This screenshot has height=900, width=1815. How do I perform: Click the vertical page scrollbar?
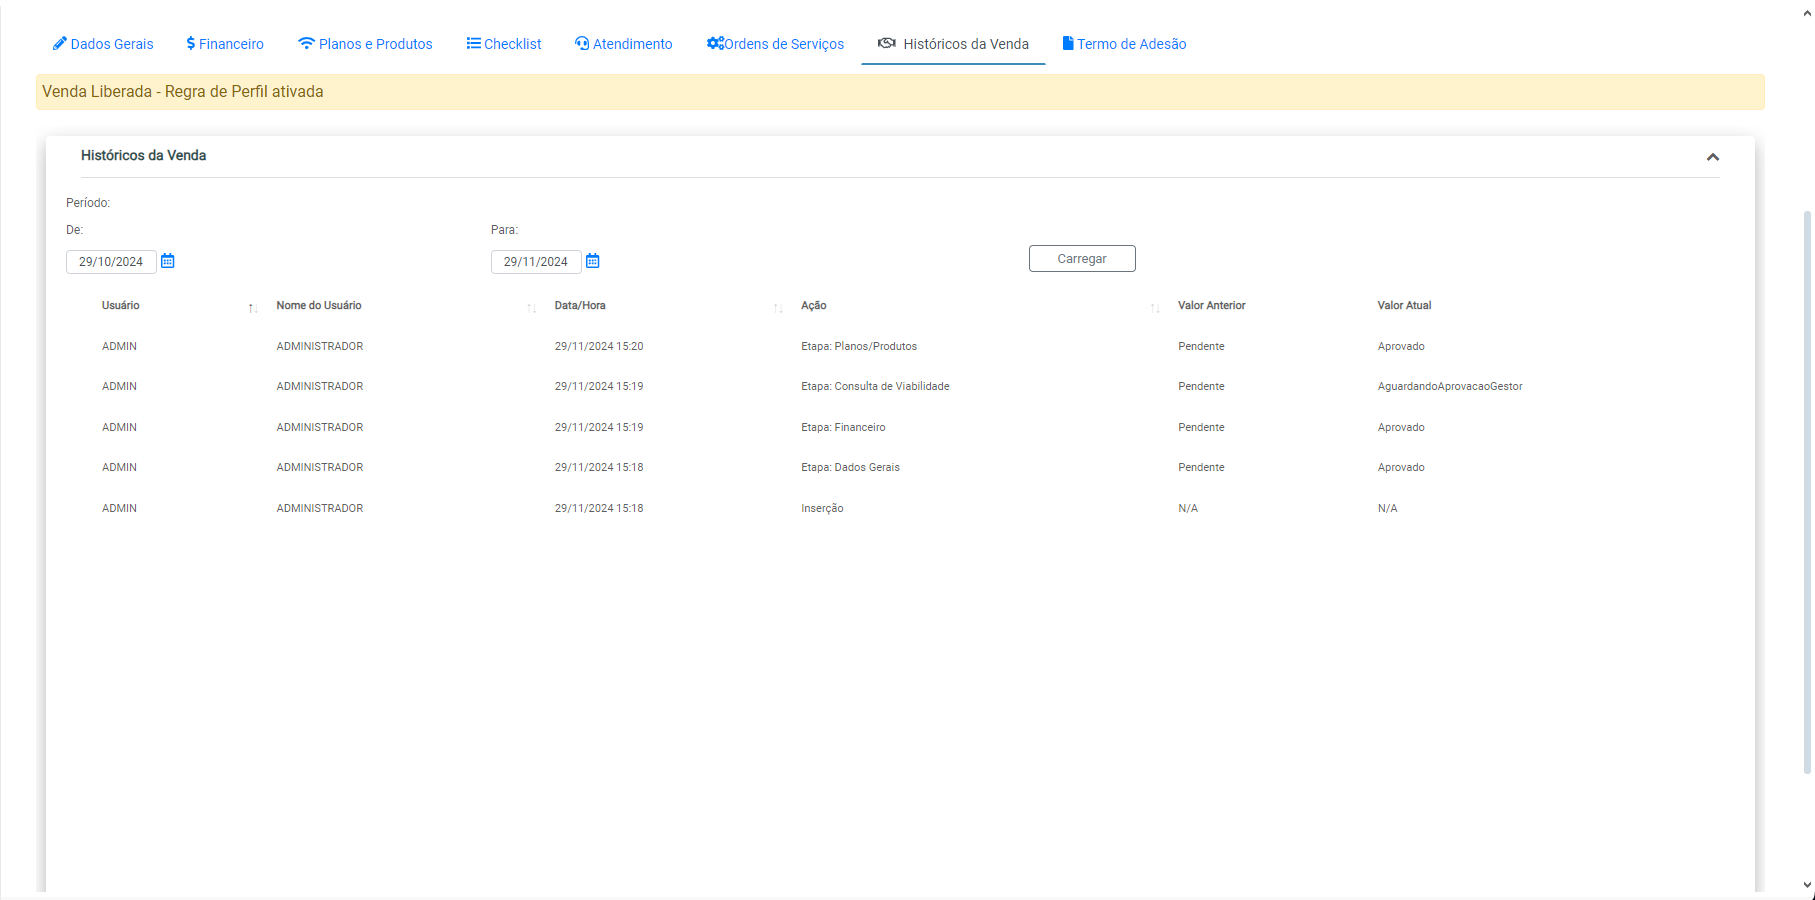(1807, 490)
